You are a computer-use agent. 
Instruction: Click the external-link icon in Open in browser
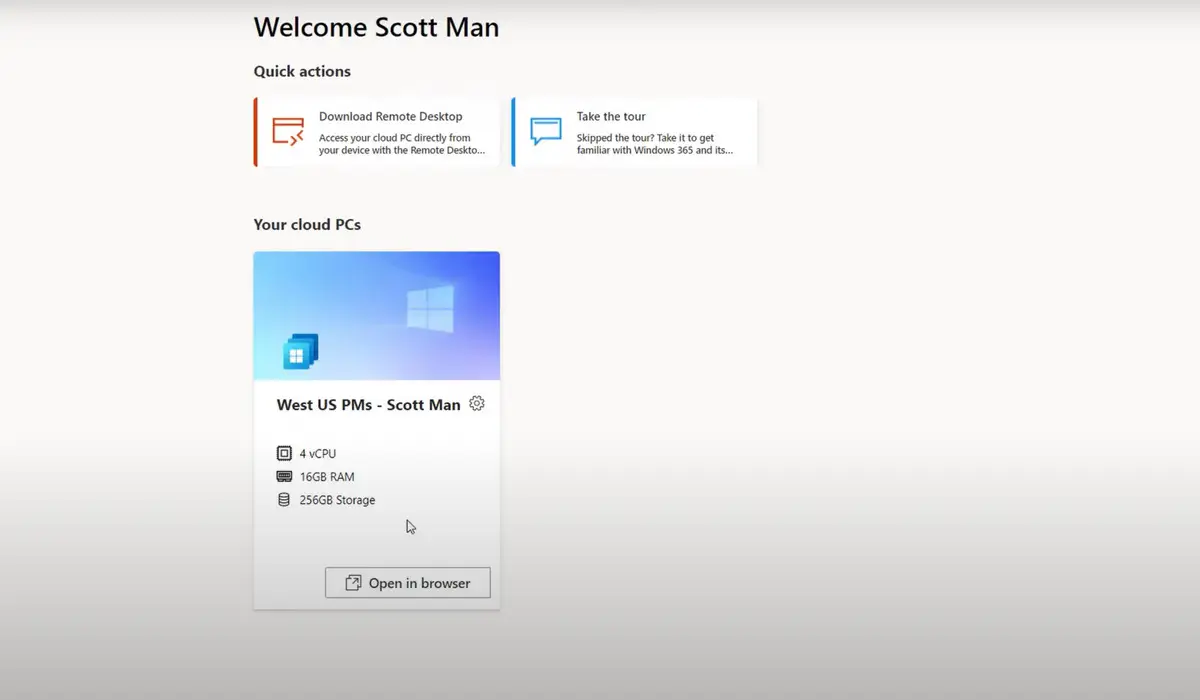(x=353, y=583)
